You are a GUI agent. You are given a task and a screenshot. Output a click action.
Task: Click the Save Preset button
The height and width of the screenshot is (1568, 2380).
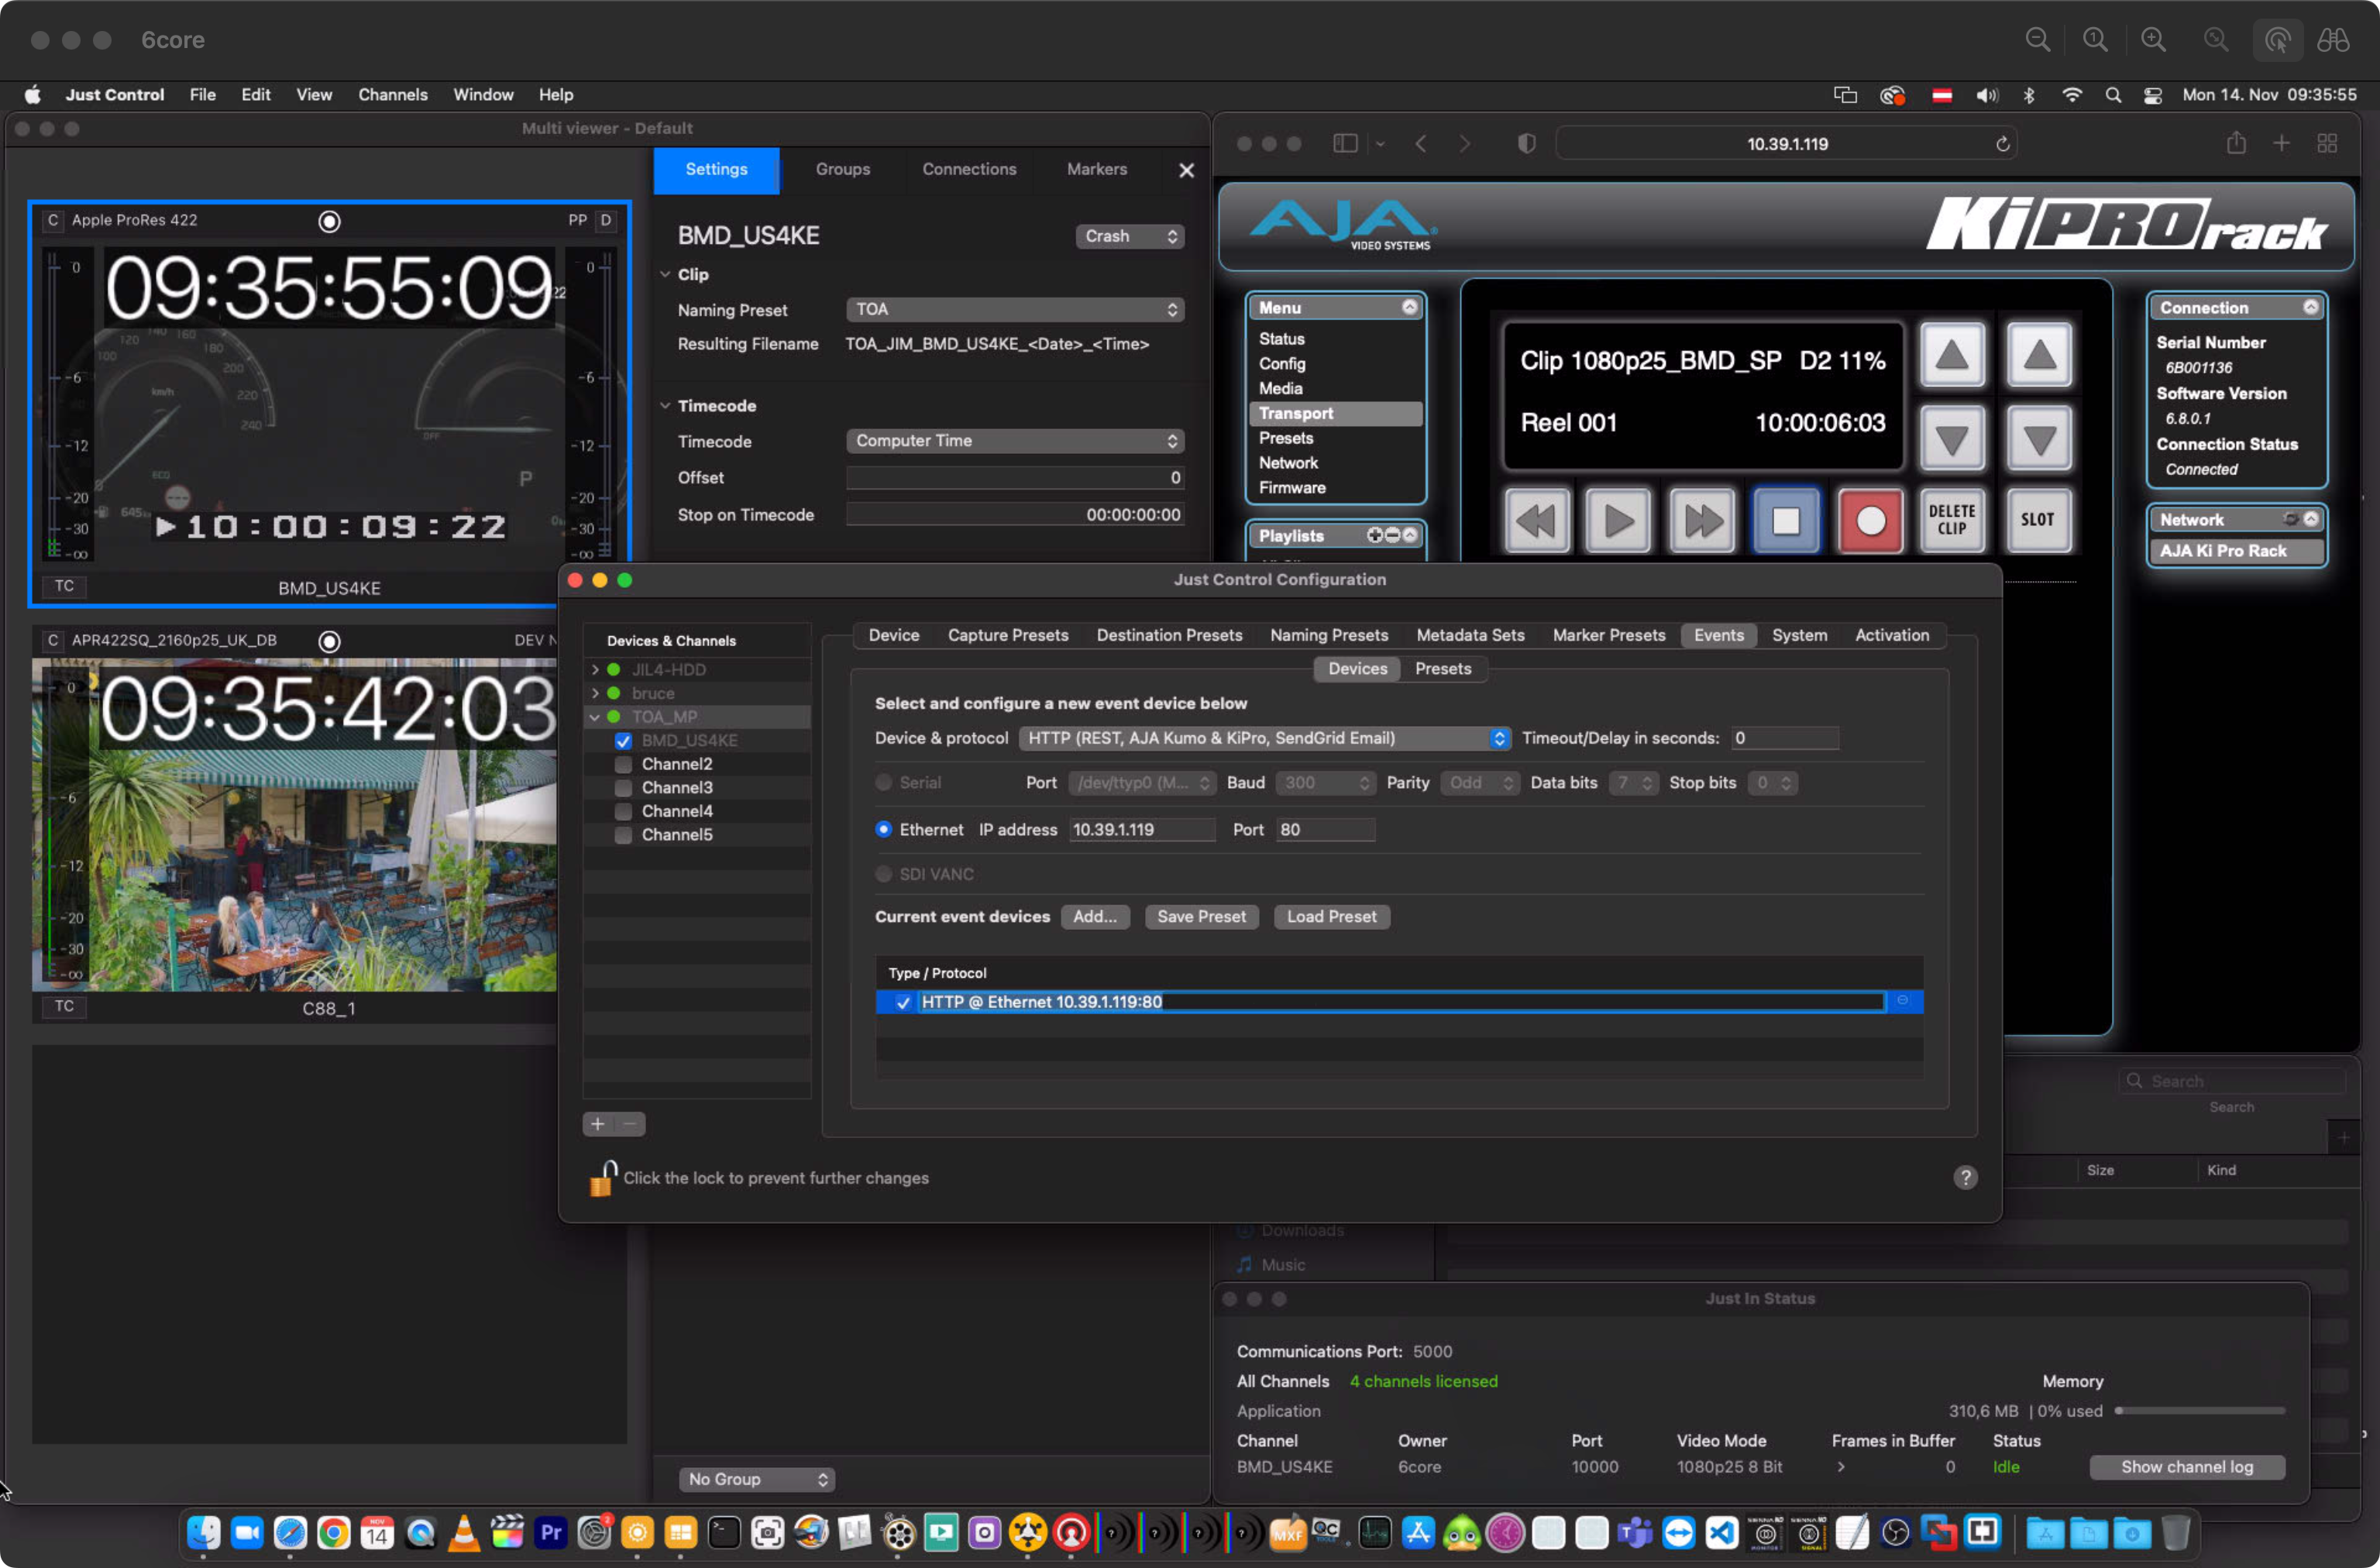1201,917
